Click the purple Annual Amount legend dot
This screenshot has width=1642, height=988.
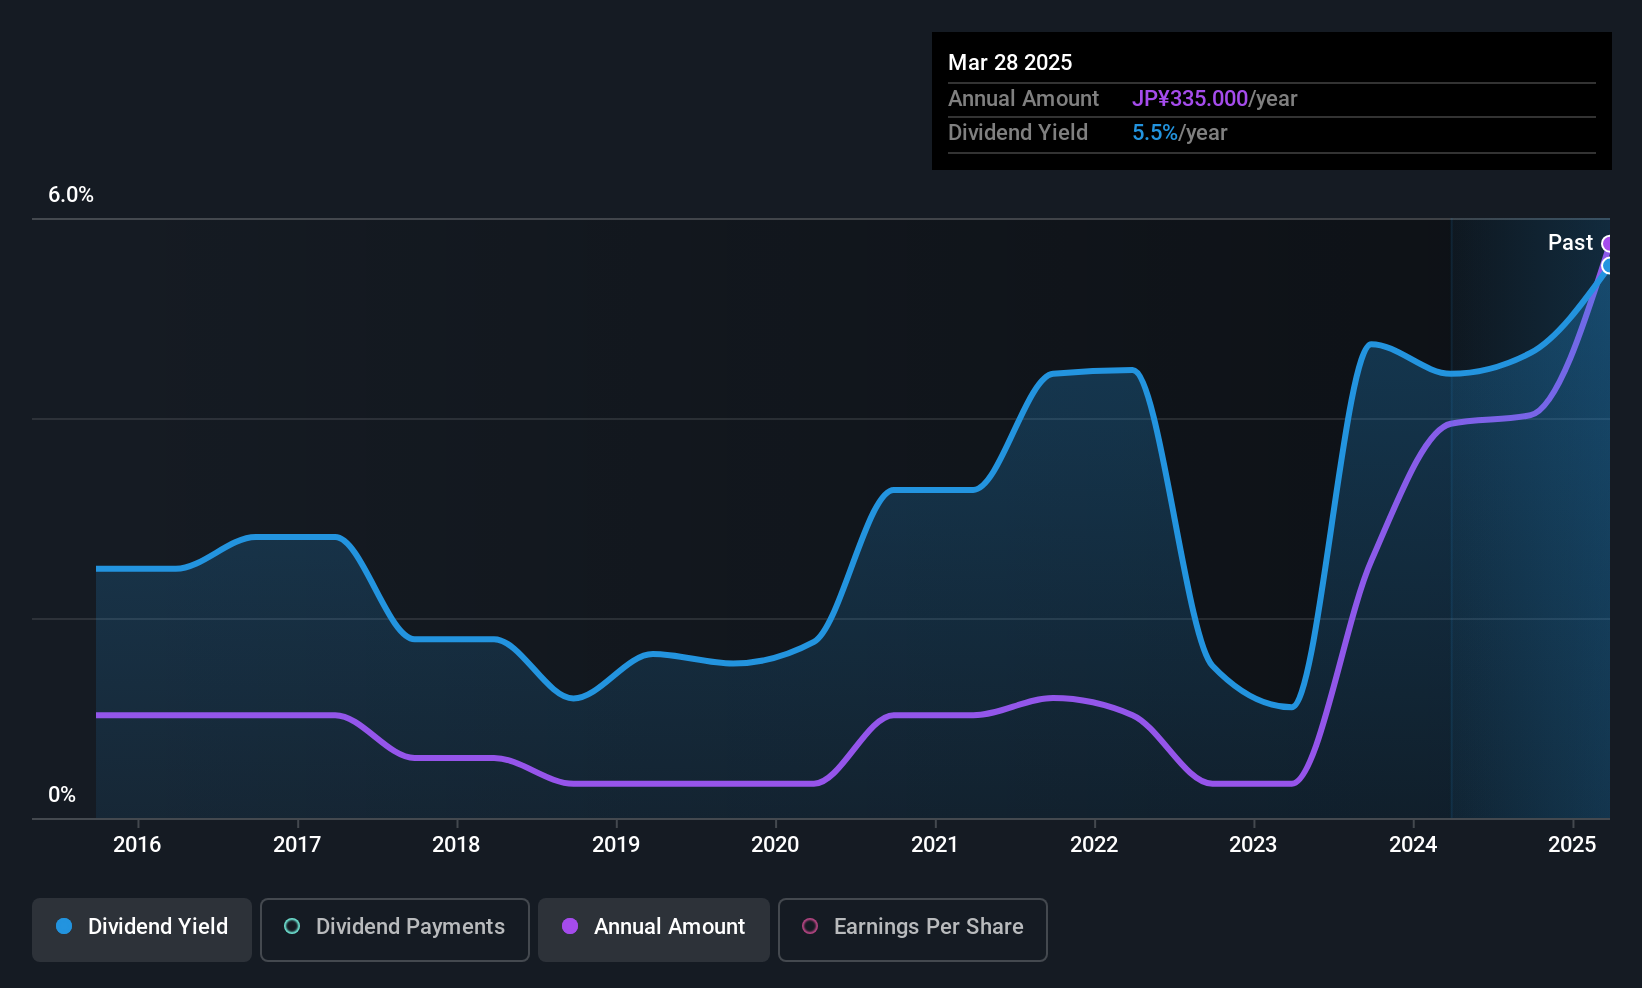point(570,926)
